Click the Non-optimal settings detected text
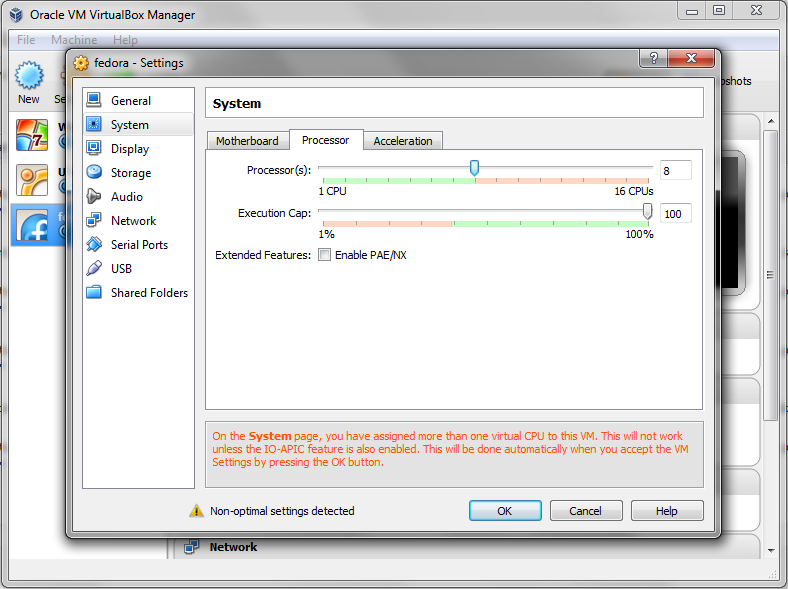The height and width of the screenshot is (589, 788). coord(282,511)
